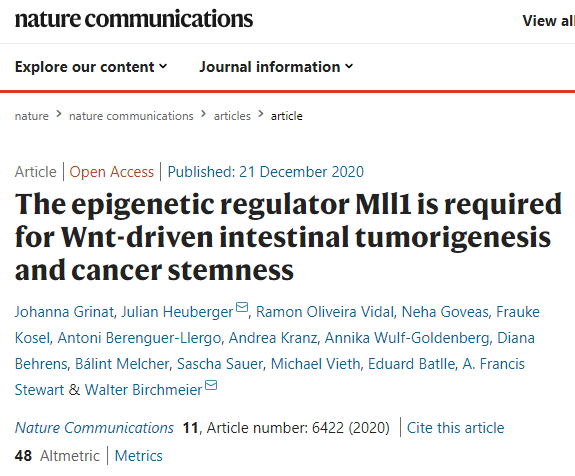Click the nature communications logo

pos(134,19)
